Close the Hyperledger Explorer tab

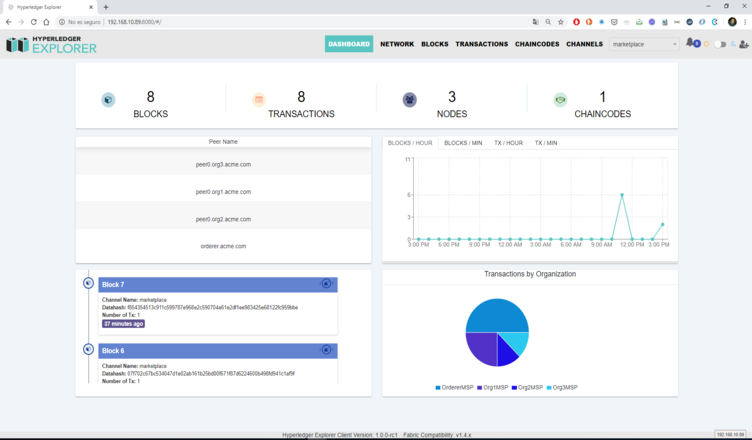91,7
